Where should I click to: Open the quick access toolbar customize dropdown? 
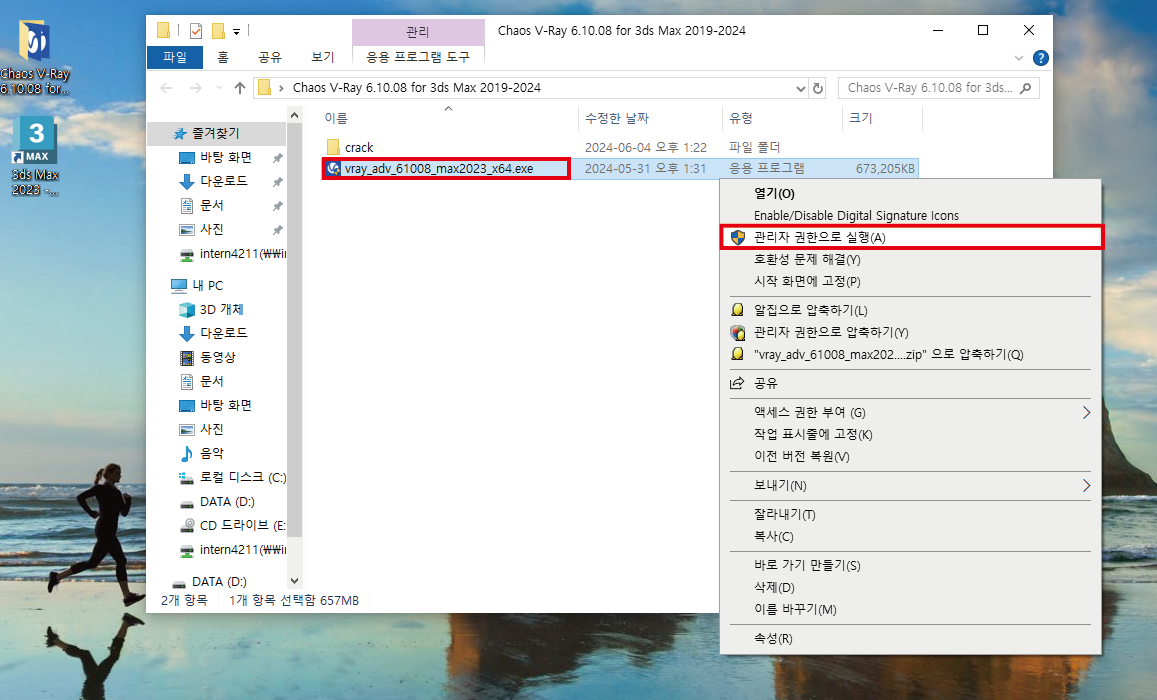[x=237, y=31]
